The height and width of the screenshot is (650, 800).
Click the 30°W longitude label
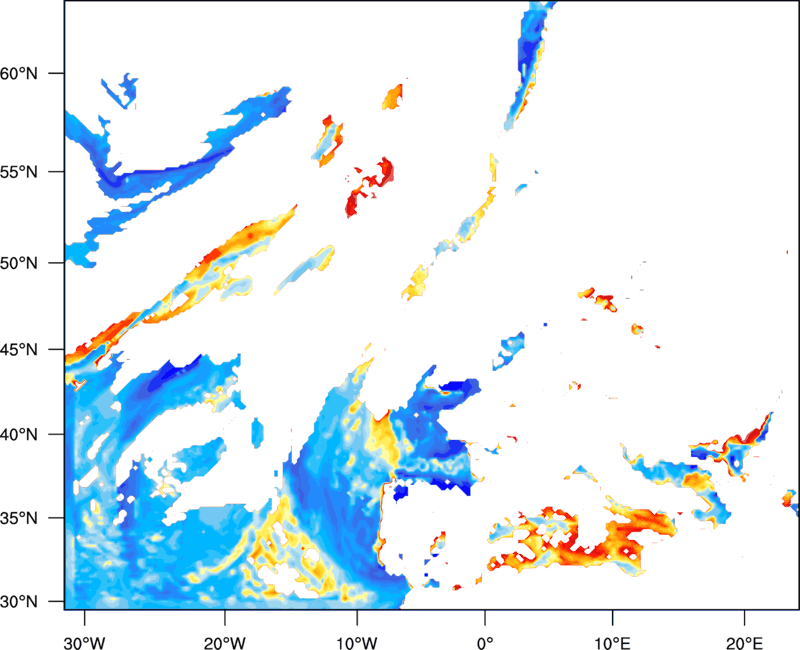click(x=84, y=643)
